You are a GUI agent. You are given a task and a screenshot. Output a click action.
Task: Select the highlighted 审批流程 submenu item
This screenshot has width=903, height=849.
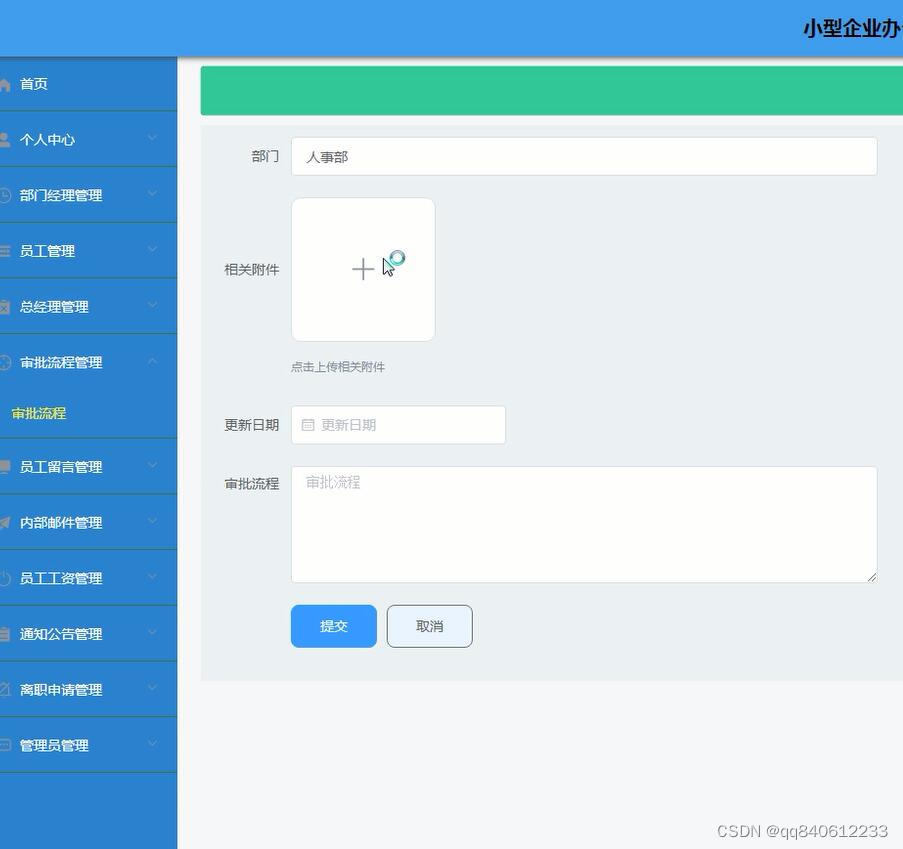(x=38, y=413)
